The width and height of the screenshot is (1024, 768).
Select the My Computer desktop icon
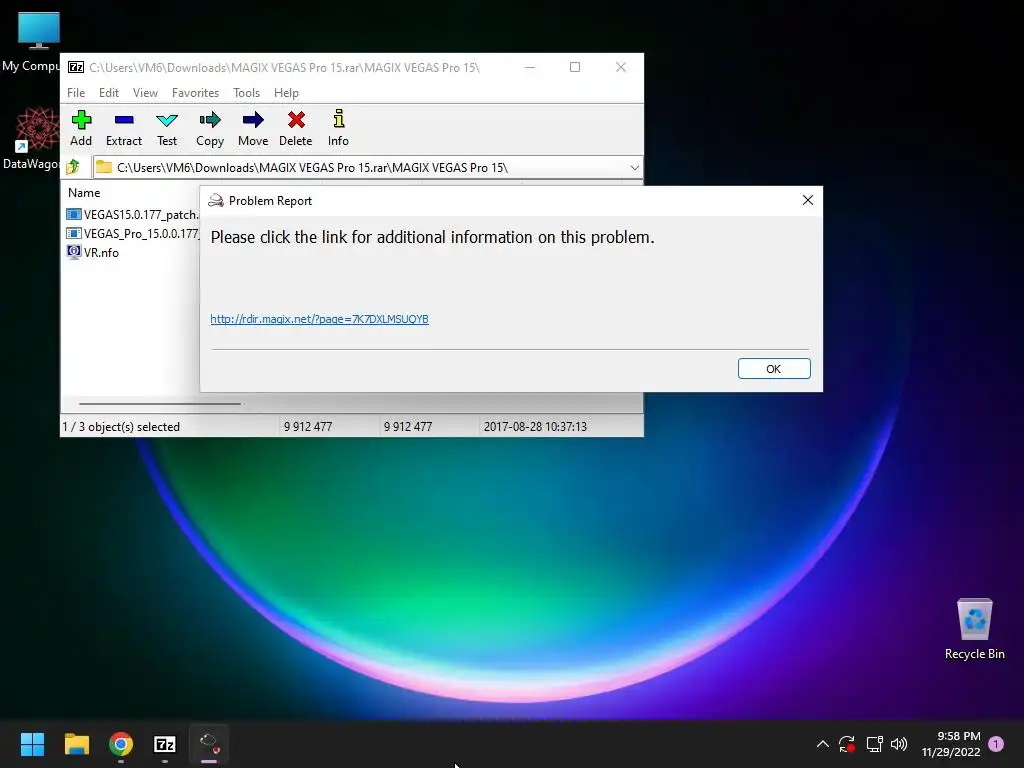coord(31,42)
